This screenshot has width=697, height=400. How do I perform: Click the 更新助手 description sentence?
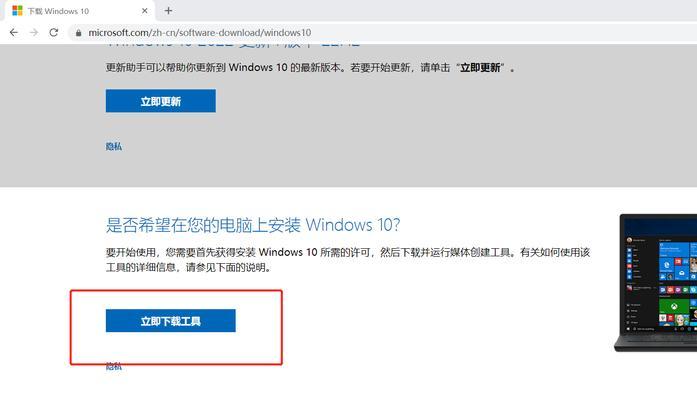tap(310, 68)
